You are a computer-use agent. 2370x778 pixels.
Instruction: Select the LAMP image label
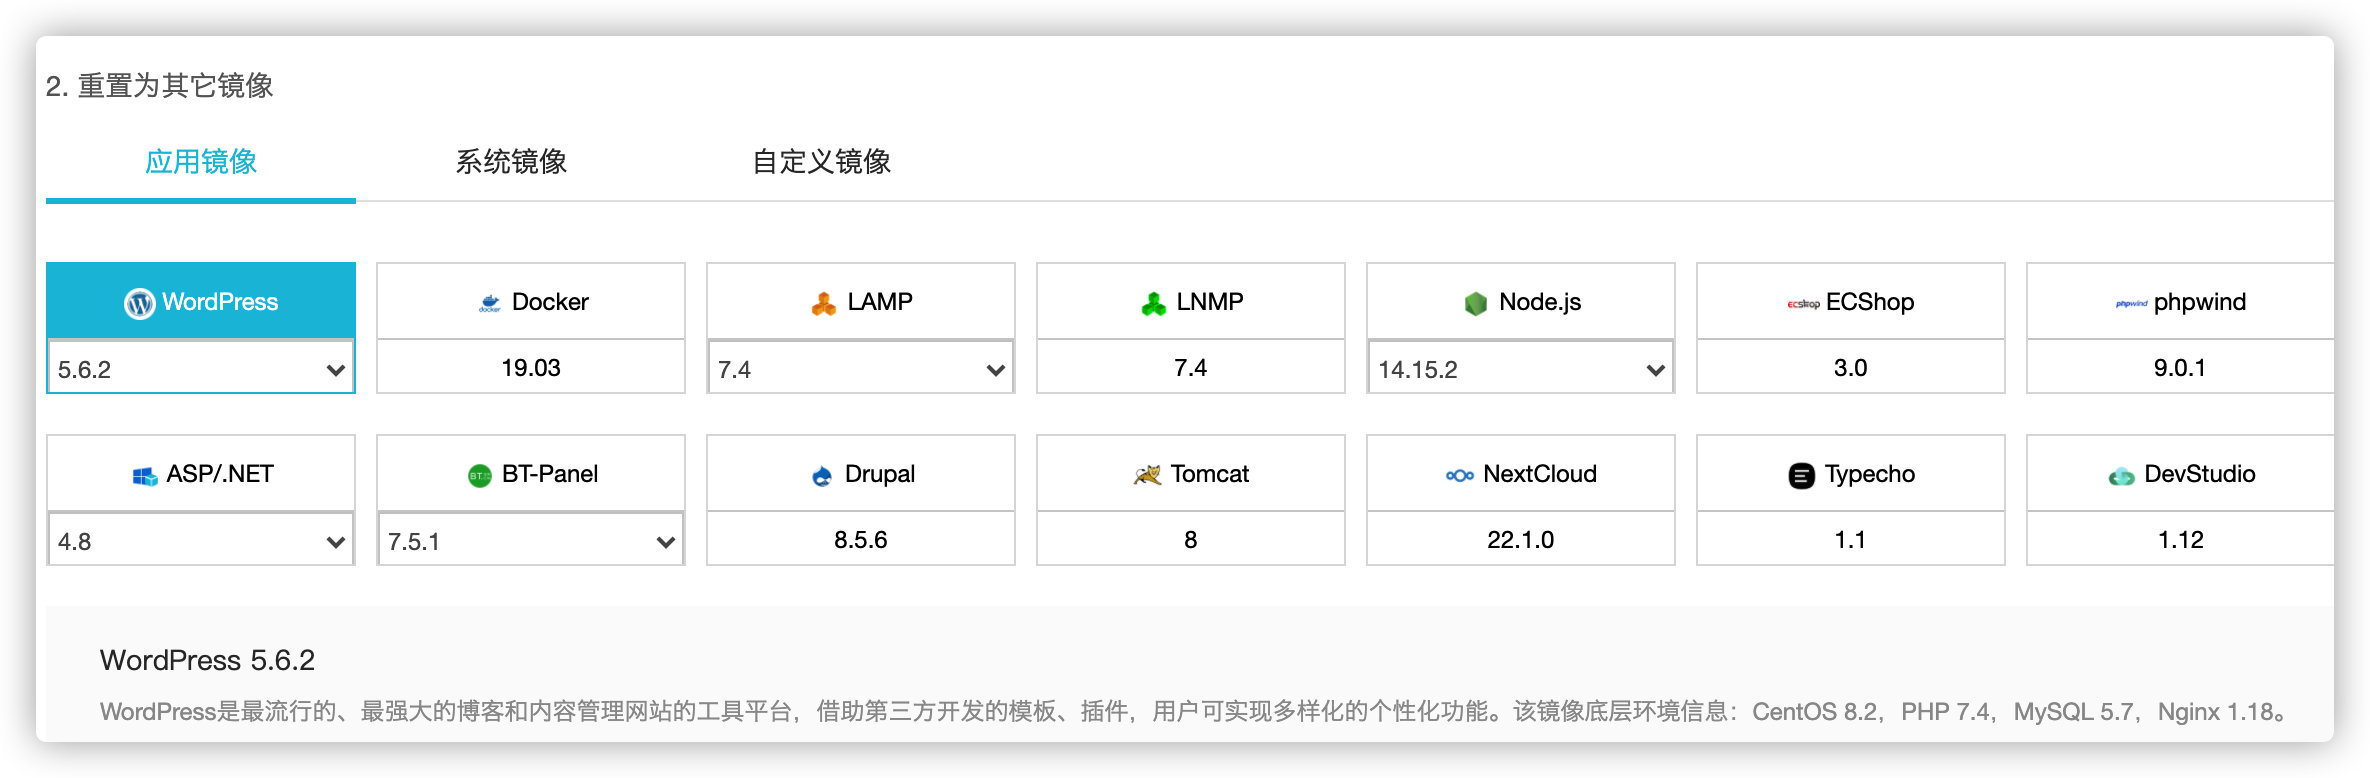pyautogui.click(x=880, y=302)
